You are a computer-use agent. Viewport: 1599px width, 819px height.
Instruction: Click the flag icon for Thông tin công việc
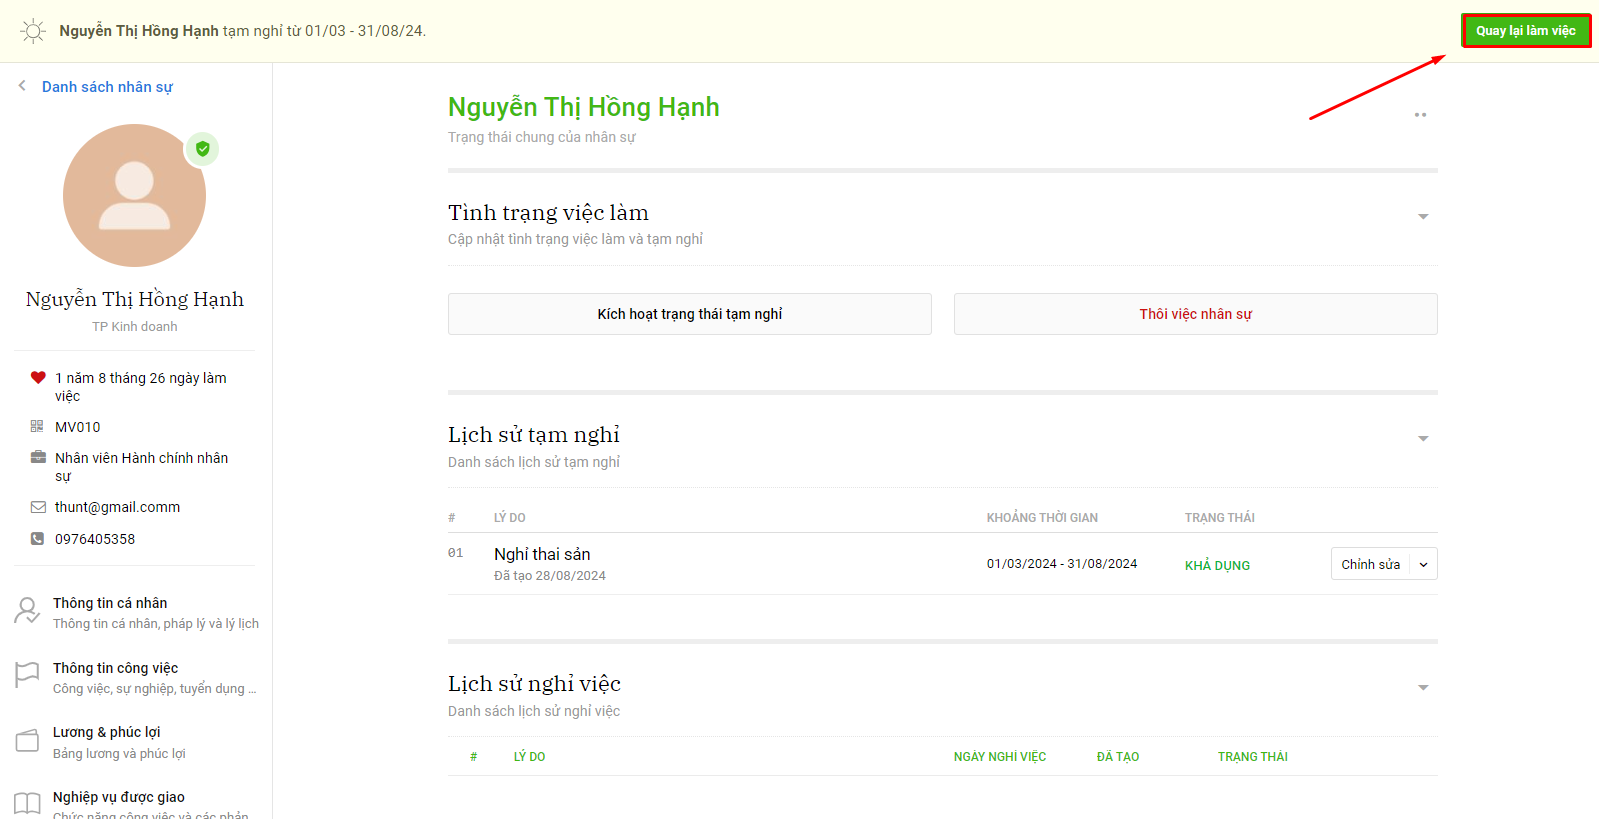click(x=27, y=675)
